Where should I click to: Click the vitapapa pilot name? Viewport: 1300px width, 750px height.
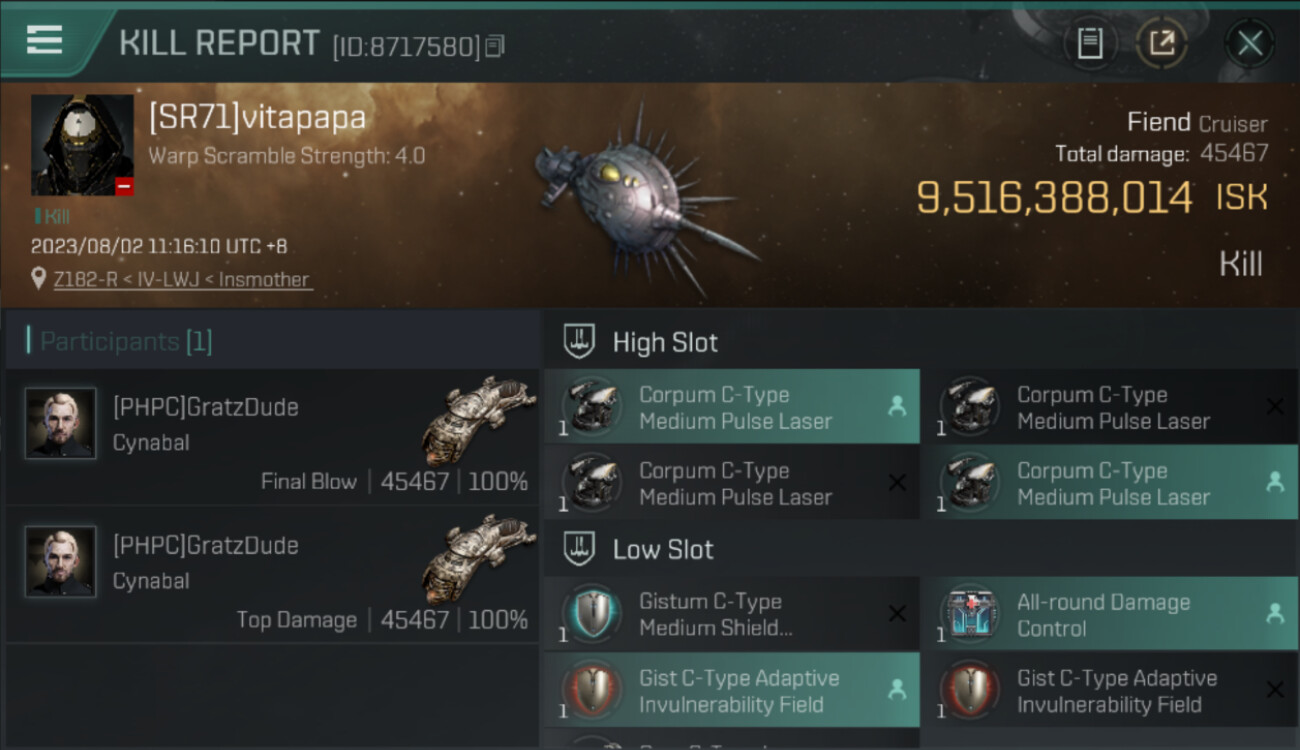coord(257,118)
